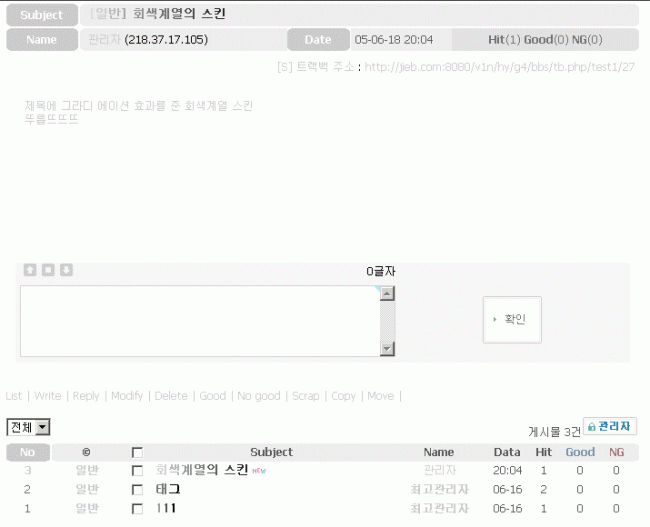The image size is (650, 527).
Task: Click the Scrap link
Action: (x=306, y=396)
